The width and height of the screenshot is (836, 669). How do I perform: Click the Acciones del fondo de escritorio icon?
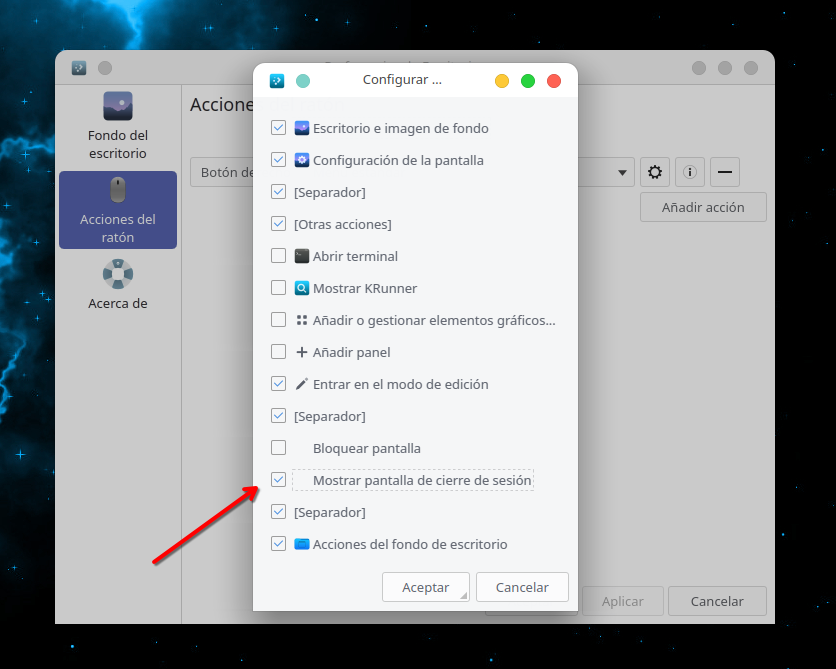click(x=302, y=544)
